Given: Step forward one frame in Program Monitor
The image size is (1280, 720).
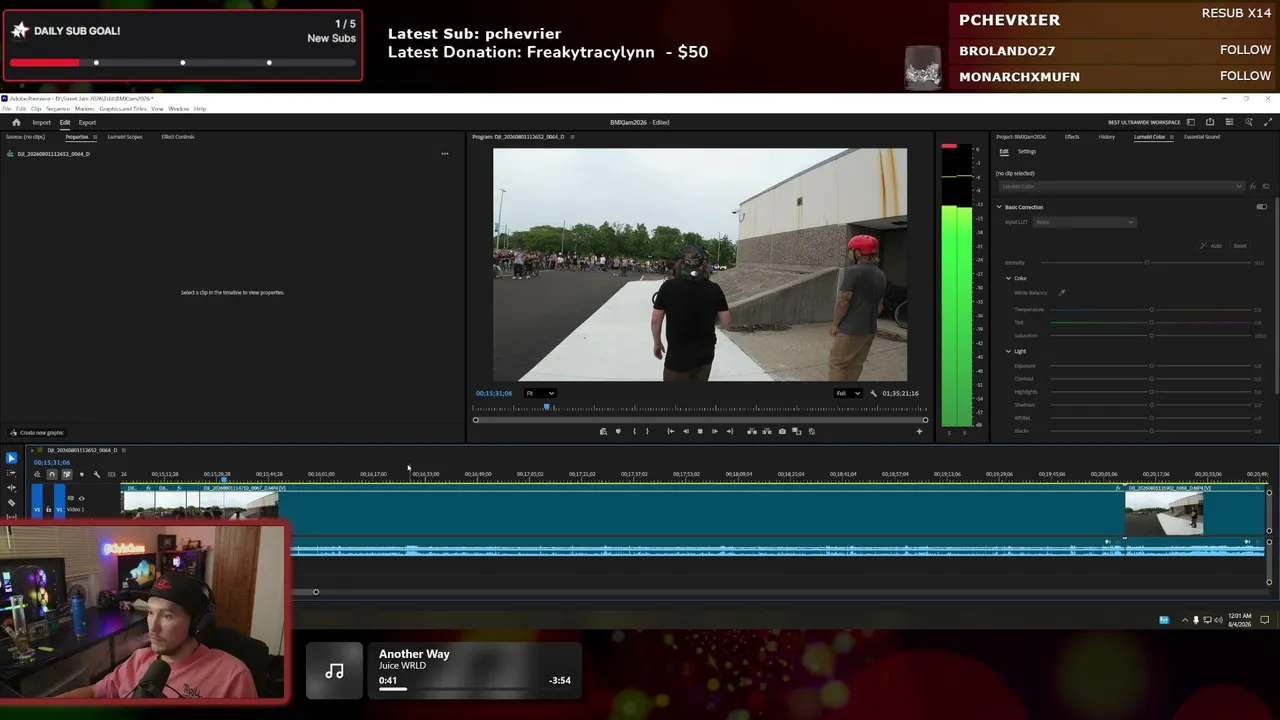Looking at the screenshot, I should pos(714,431).
